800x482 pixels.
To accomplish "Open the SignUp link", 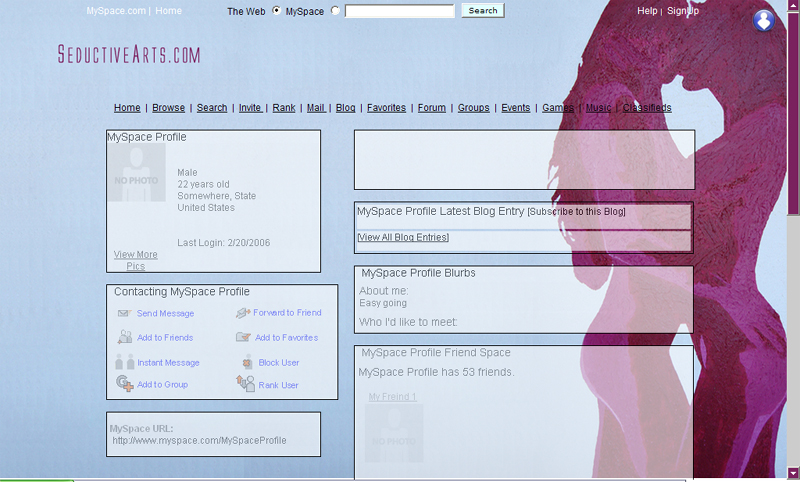I will click(x=683, y=11).
